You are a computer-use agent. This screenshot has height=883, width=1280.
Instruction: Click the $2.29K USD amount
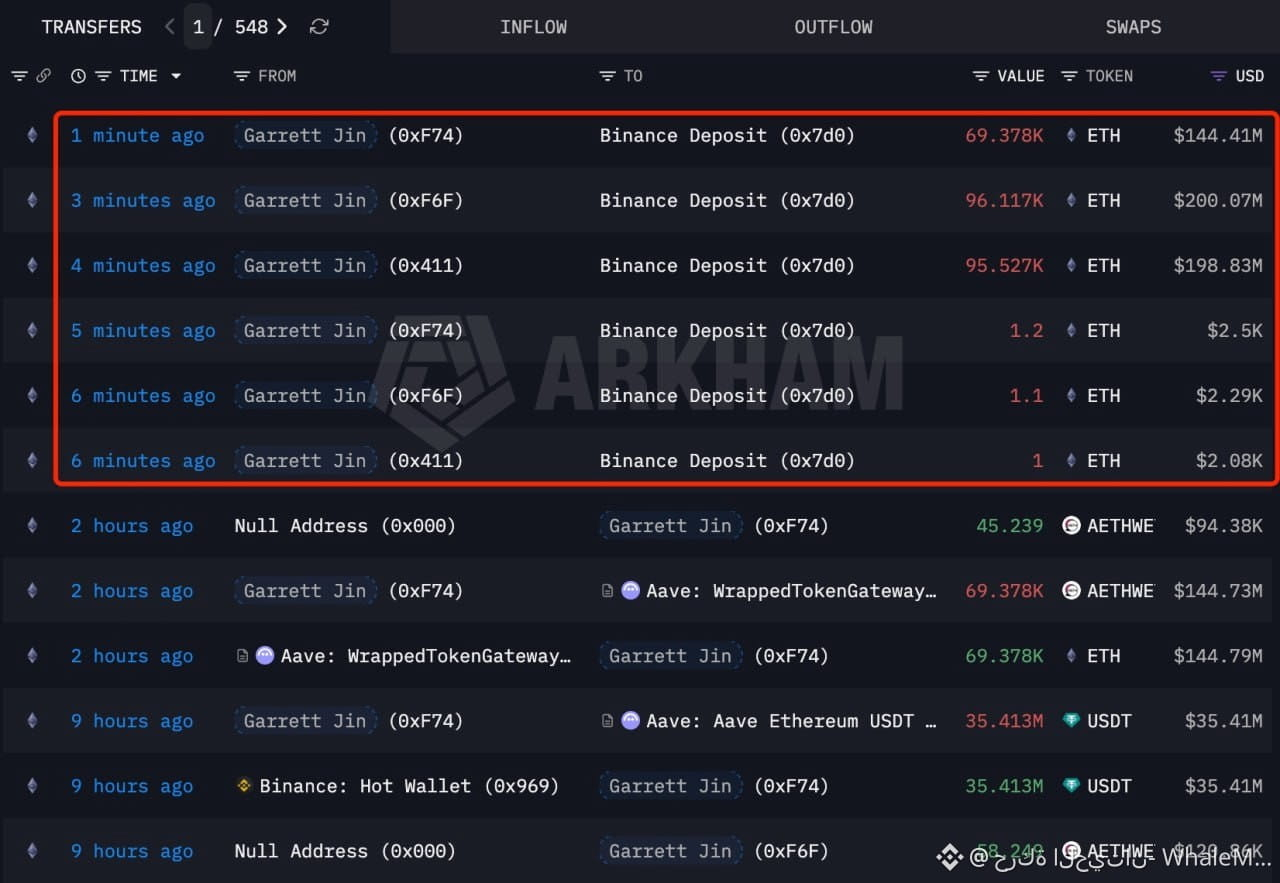[x=1229, y=395]
